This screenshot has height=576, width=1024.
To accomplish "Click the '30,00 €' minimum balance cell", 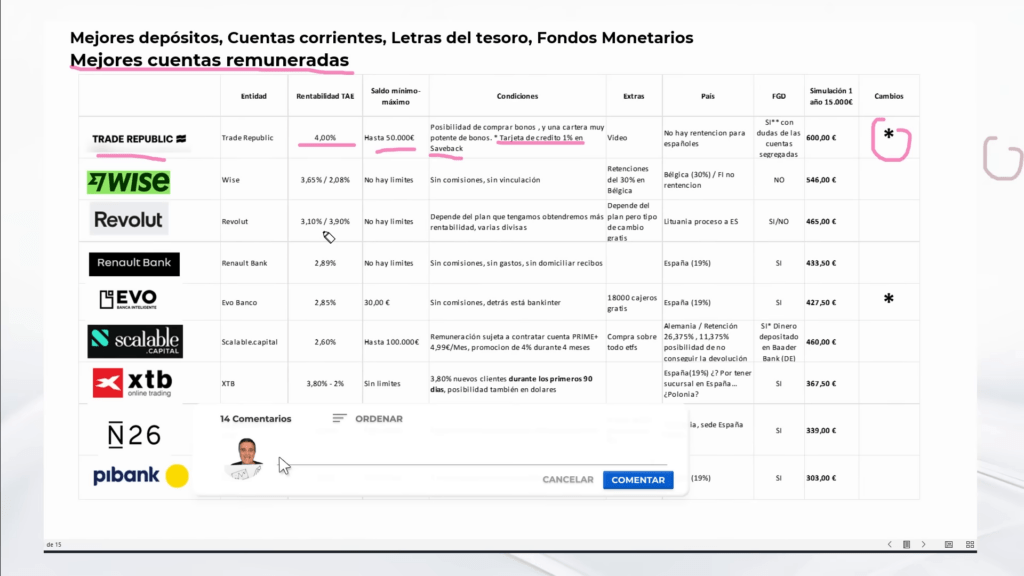I will [377, 302].
